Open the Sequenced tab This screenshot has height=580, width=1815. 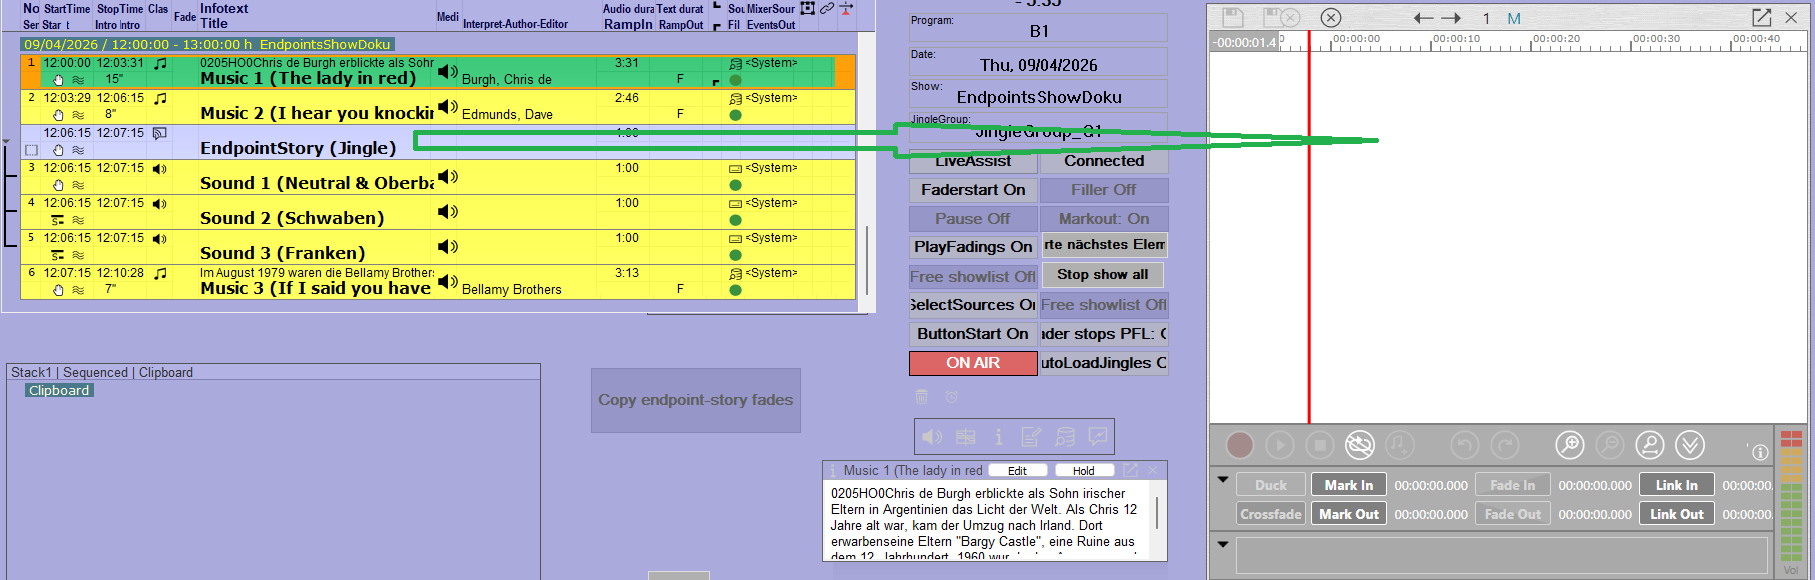(95, 372)
